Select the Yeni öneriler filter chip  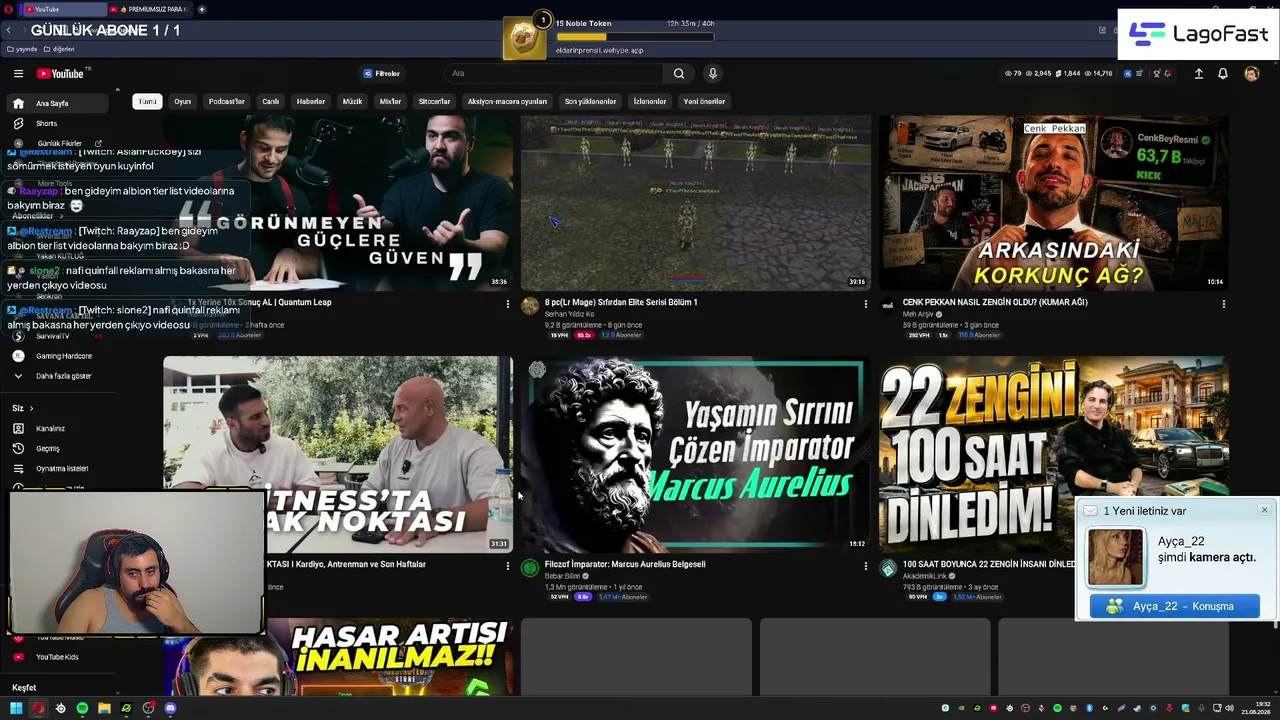[x=704, y=101]
